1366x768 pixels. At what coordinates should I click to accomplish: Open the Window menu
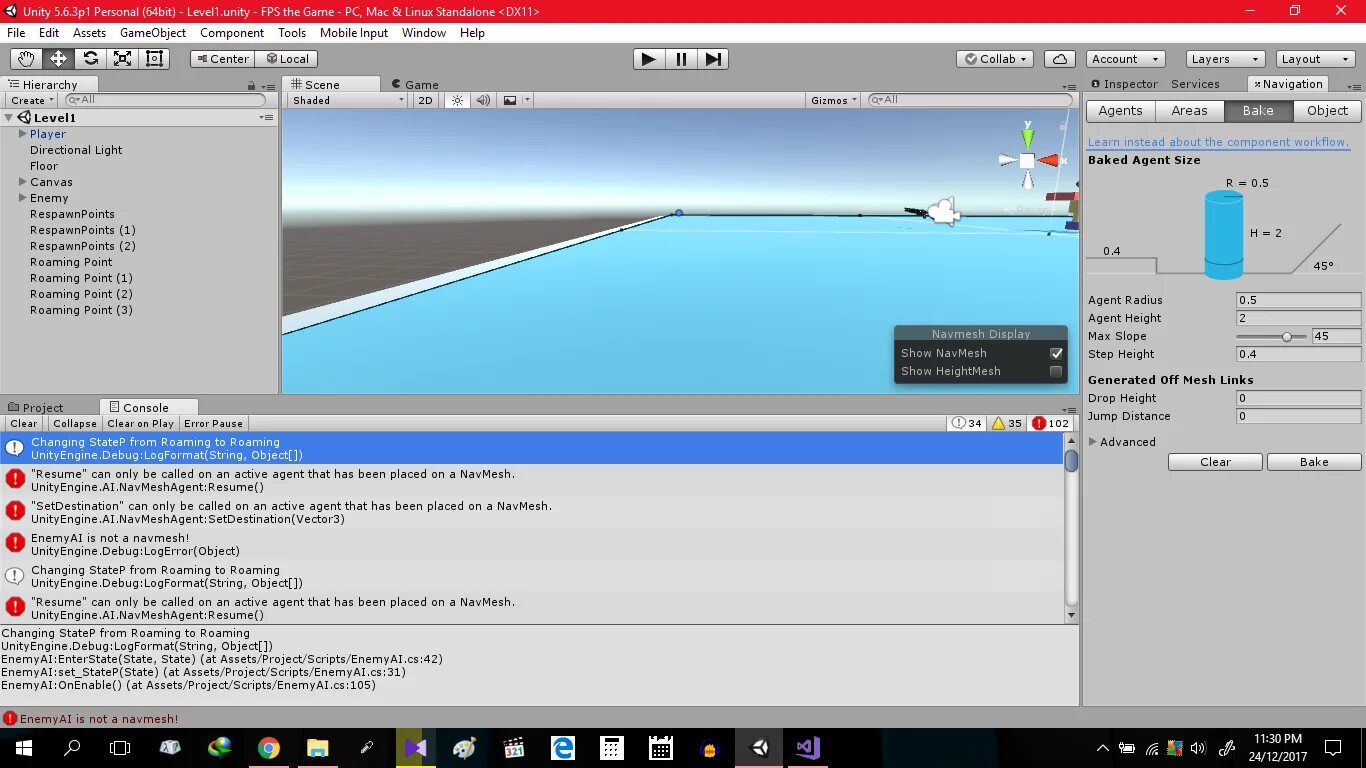pyautogui.click(x=424, y=33)
